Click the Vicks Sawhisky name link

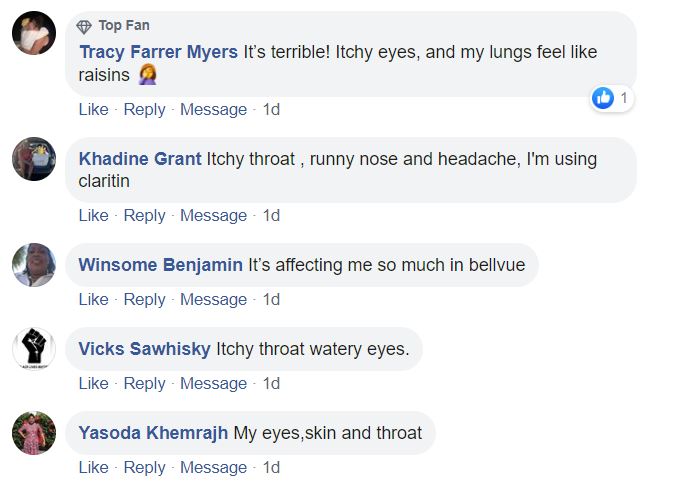point(144,349)
